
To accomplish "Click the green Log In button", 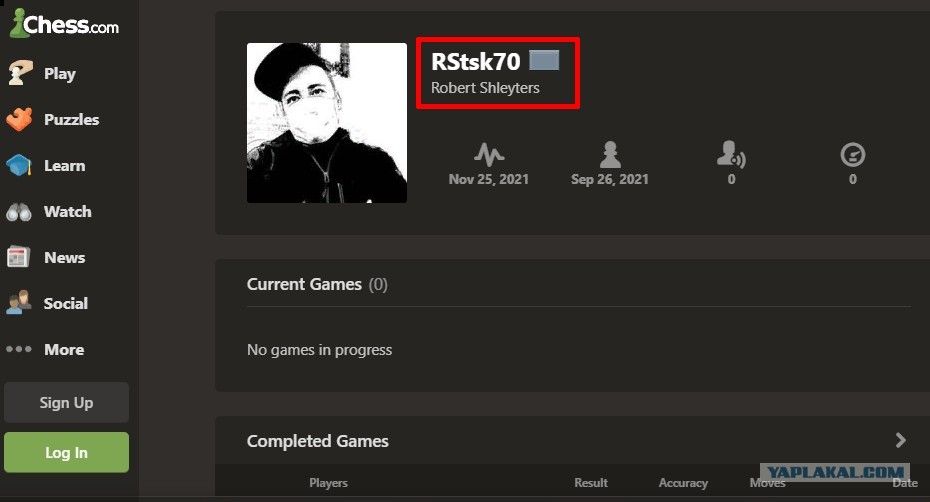I will [x=66, y=452].
